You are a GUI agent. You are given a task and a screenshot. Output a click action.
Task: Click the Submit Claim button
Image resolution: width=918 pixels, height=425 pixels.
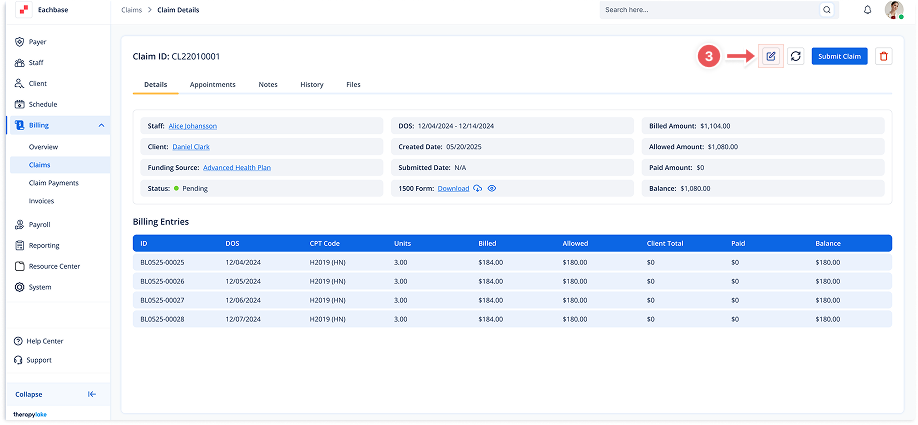click(839, 57)
